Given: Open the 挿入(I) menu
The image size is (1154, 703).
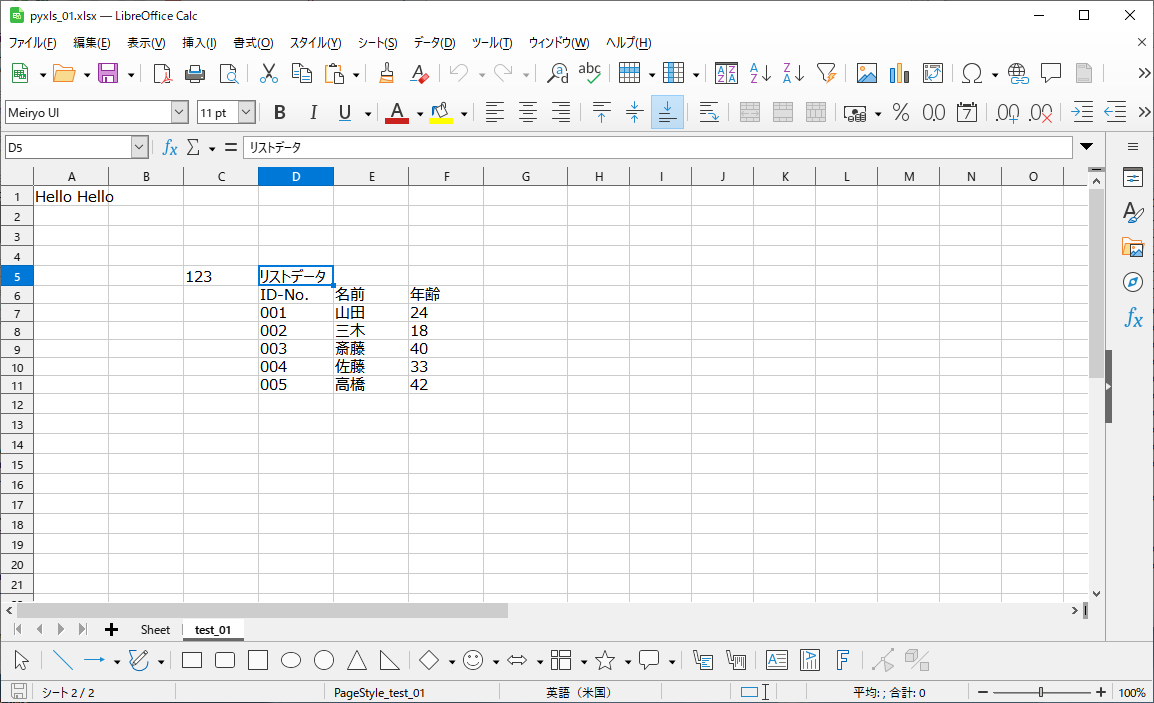Looking at the screenshot, I should pos(199,43).
